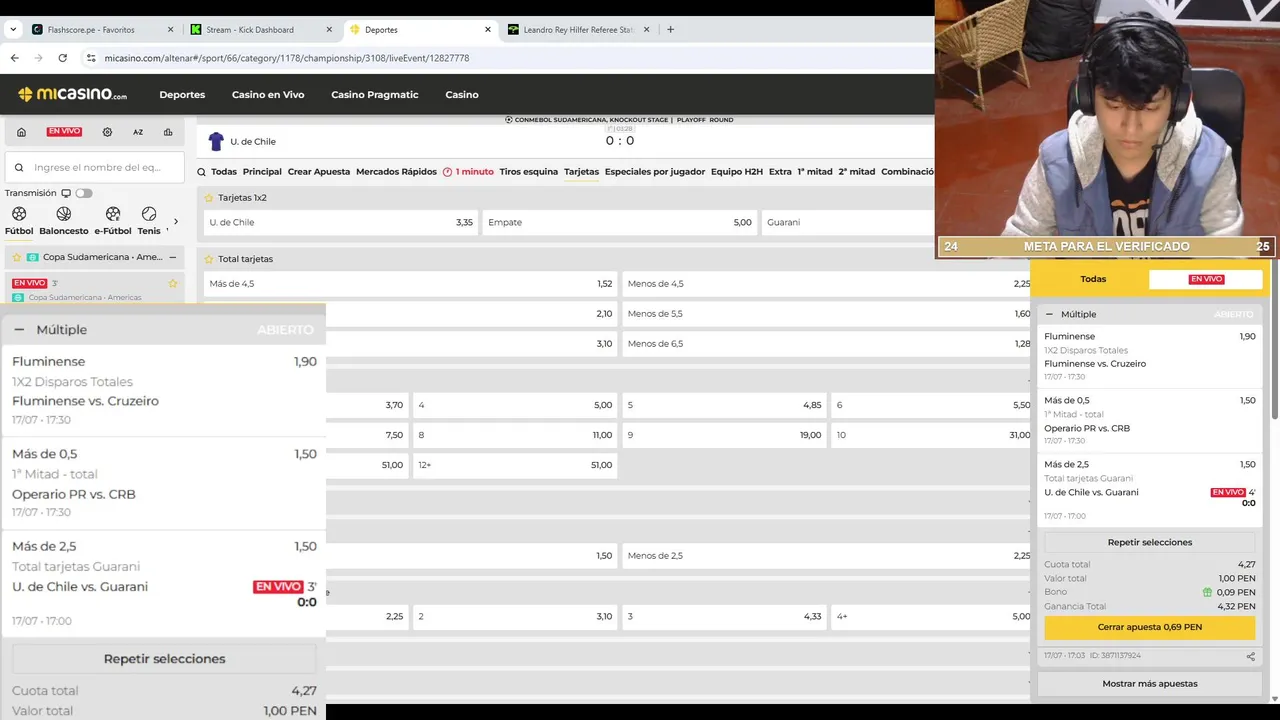The height and width of the screenshot is (720, 1280).
Task: Open the Casino menu item
Action: 462,95
